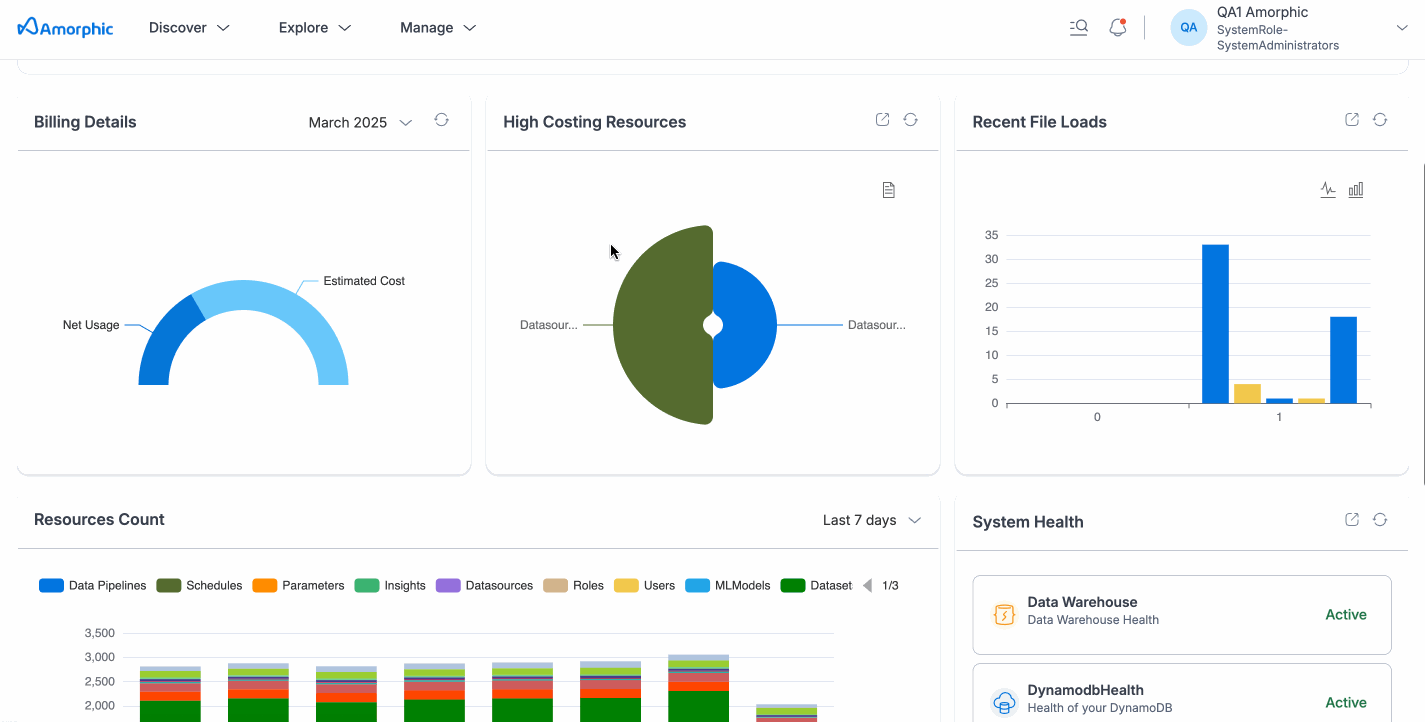Toggle Schedules legend series
Viewport: 1425px width, 722px height.
(199, 585)
